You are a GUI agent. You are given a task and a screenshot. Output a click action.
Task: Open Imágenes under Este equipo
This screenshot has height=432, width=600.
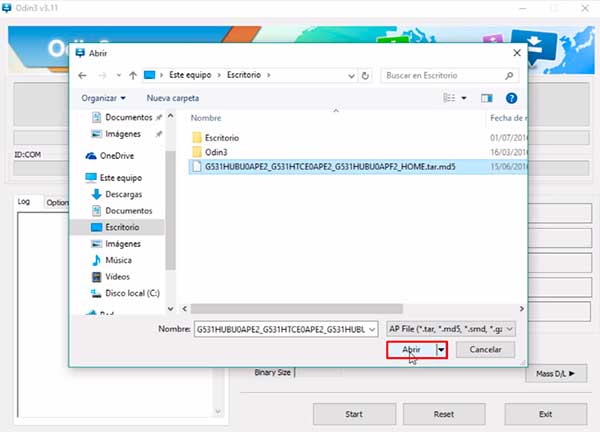click(116, 244)
